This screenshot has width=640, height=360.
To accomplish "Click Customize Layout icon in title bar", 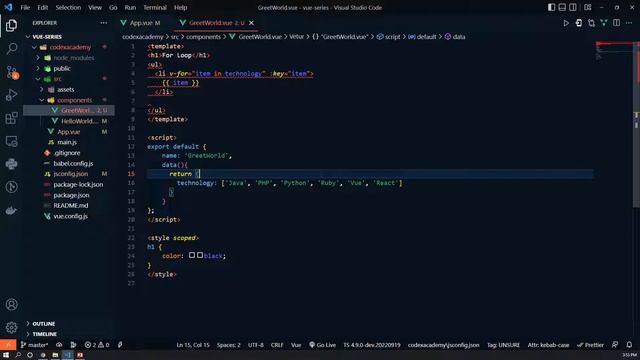I will tap(588, 7).
